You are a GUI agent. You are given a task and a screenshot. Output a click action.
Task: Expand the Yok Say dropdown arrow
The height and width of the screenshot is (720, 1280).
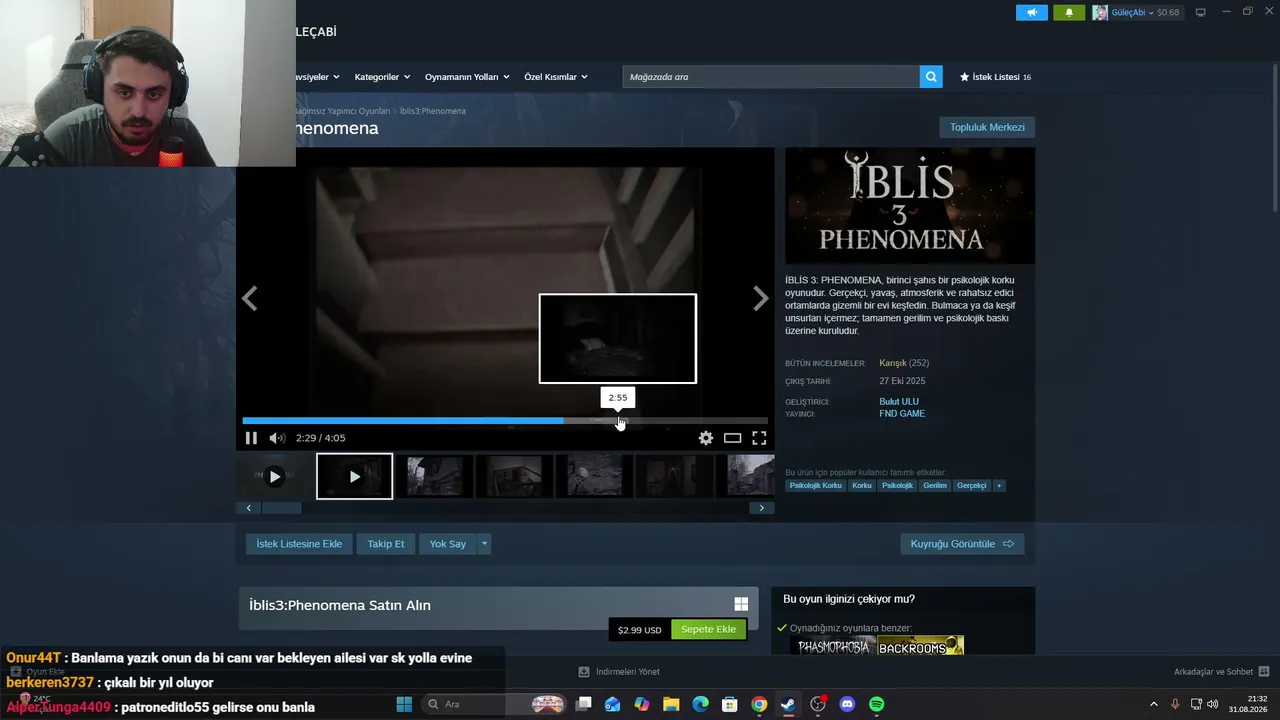point(484,544)
